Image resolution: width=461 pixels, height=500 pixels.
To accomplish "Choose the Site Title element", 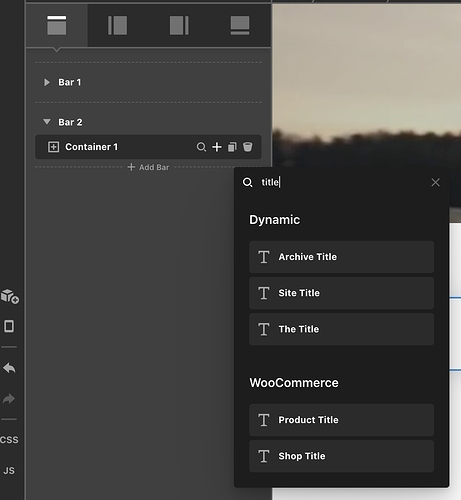I will (x=342, y=293).
